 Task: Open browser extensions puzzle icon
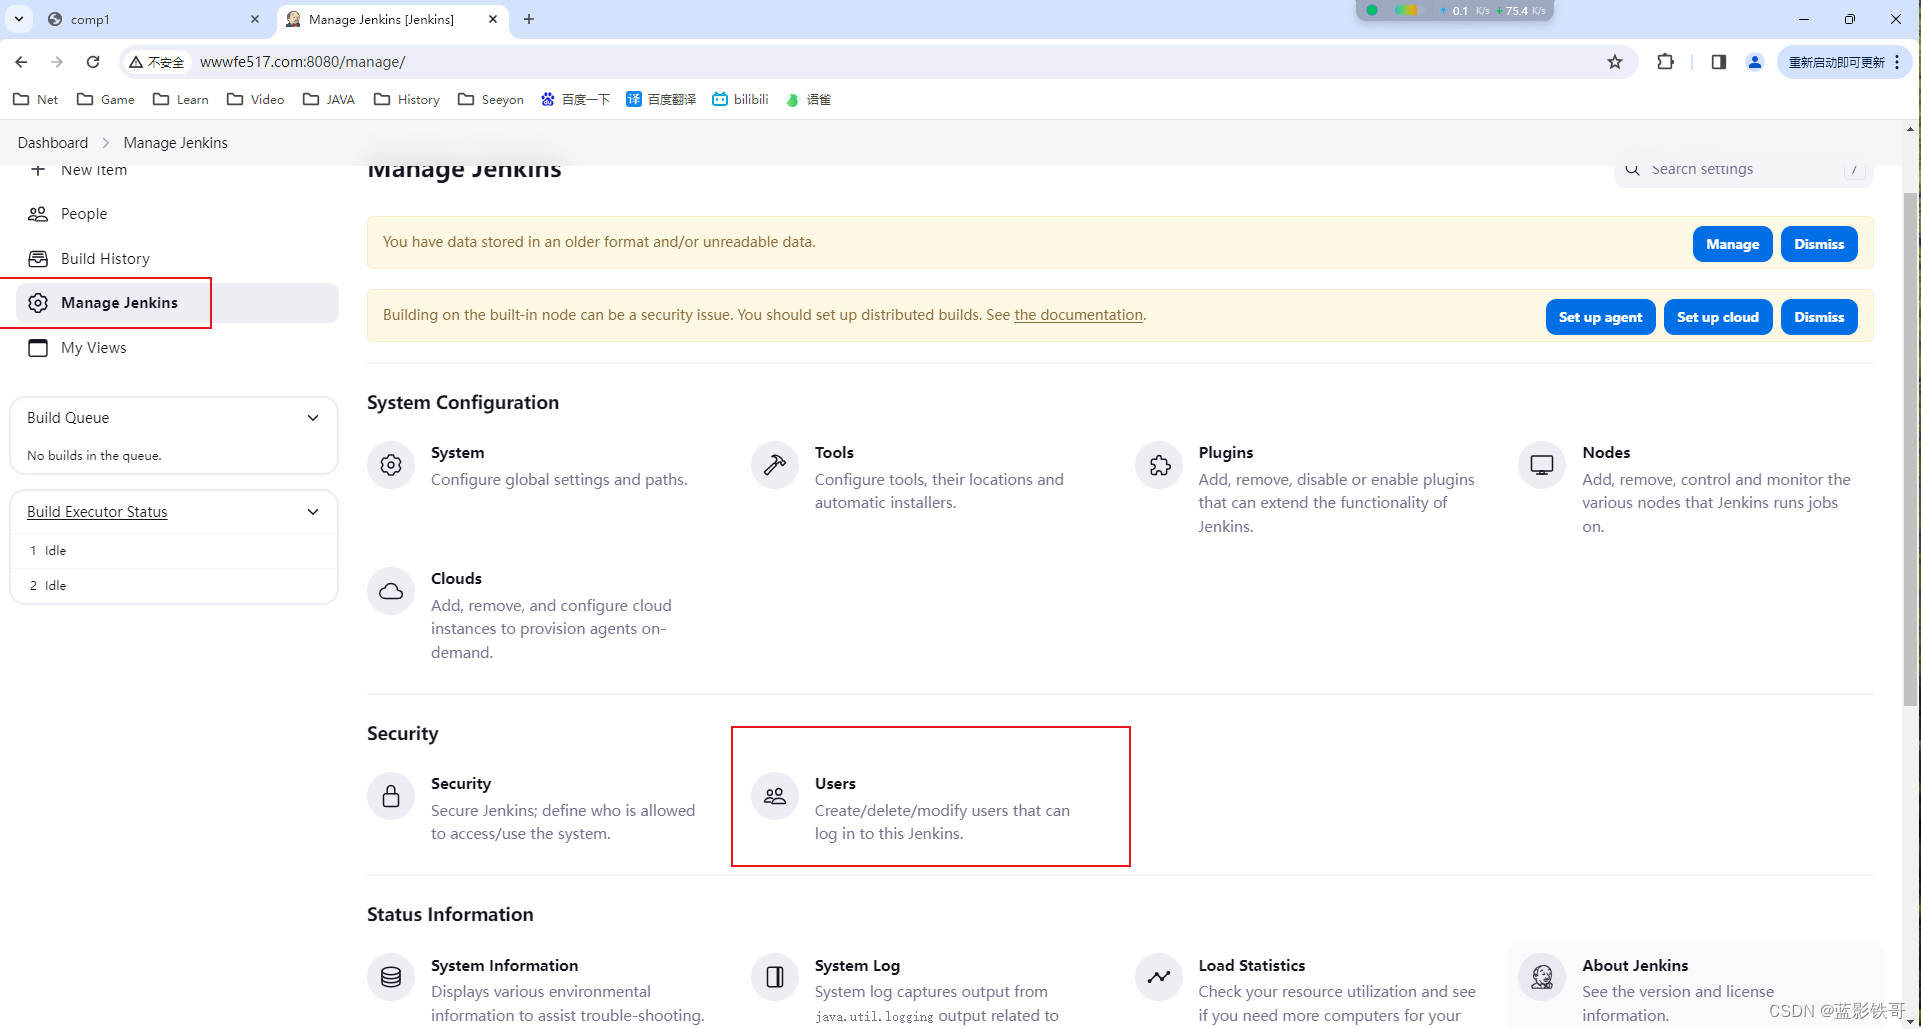1665,62
